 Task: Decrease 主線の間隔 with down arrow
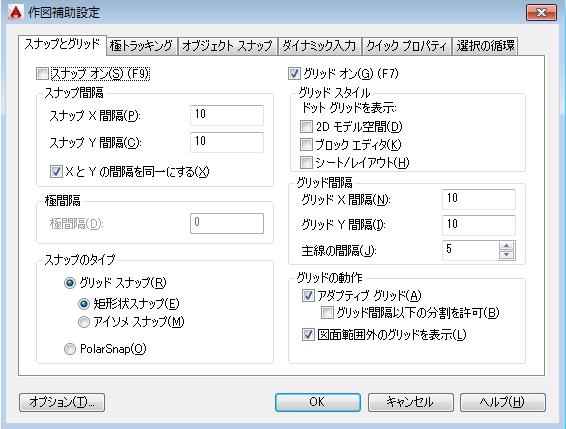click(x=507, y=255)
